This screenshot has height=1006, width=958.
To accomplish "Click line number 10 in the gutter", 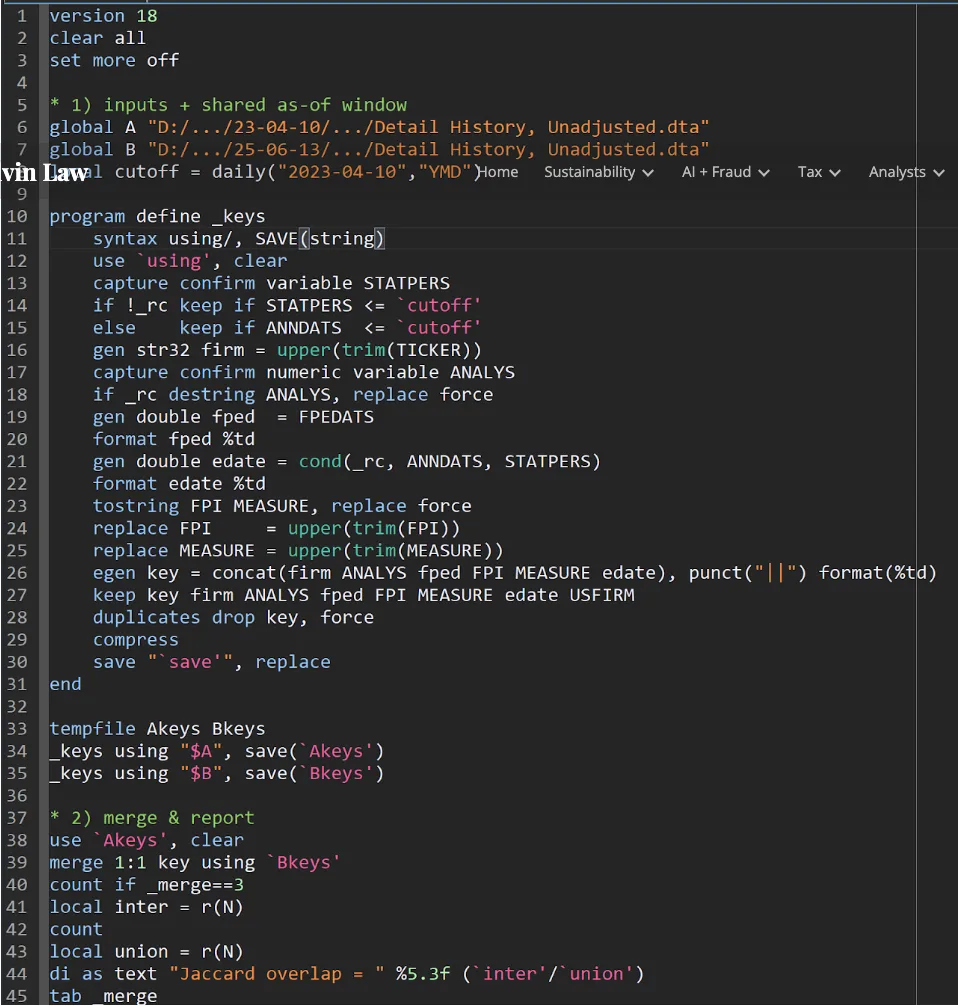I will click(22, 216).
